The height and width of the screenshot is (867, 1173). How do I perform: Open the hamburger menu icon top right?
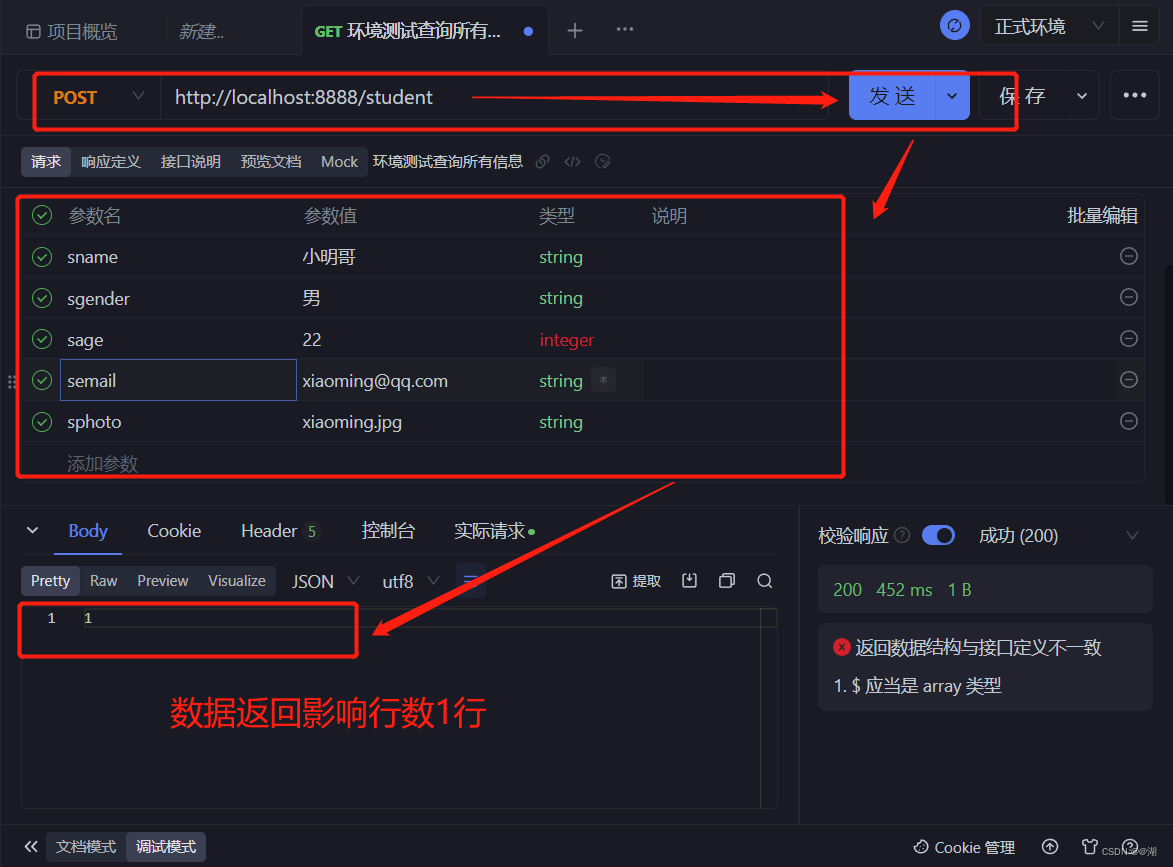(x=1140, y=27)
